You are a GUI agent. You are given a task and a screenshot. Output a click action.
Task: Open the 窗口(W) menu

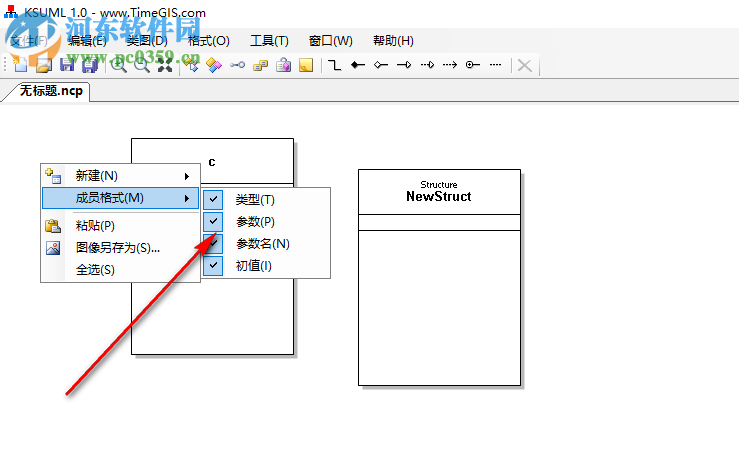pyautogui.click(x=330, y=41)
